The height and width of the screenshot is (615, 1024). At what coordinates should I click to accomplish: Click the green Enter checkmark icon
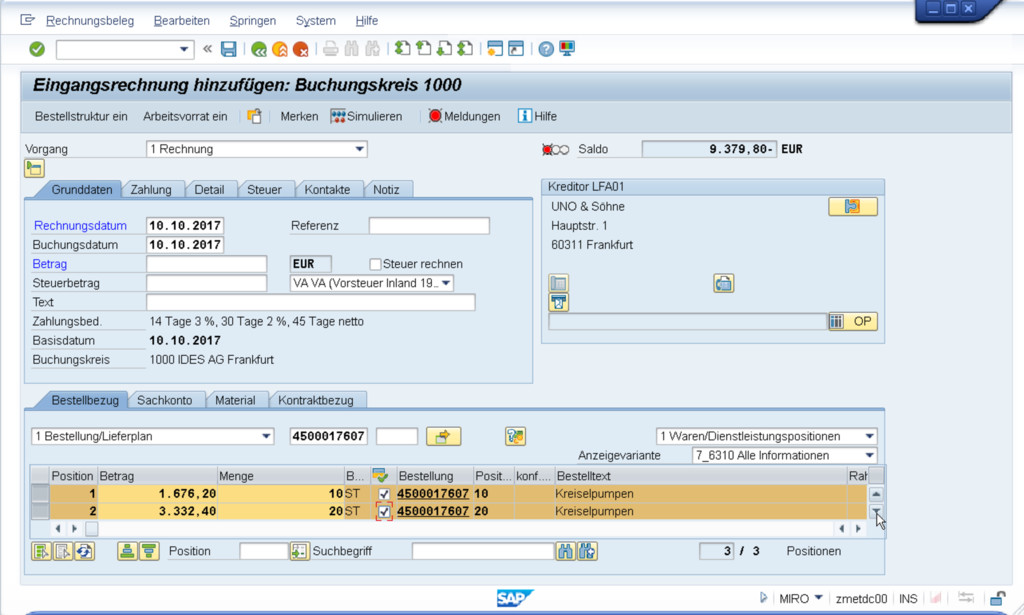pyautogui.click(x=37, y=49)
